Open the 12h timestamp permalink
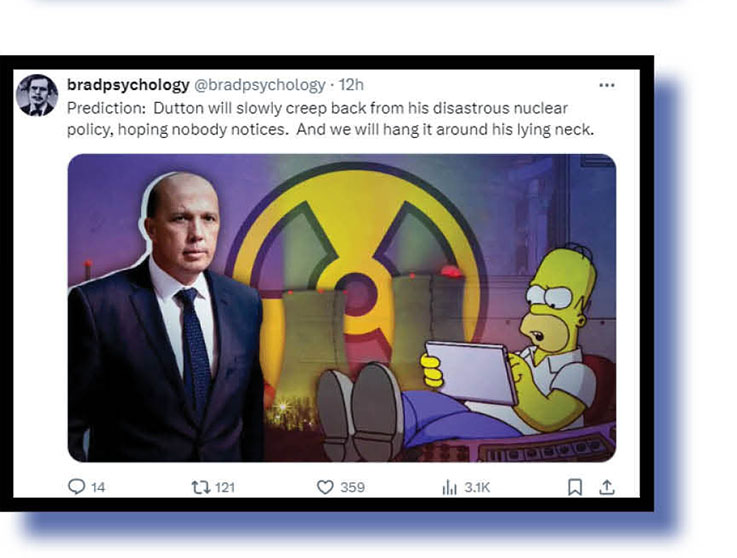The width and height of the screenshot is (737, 558). tap(351, 85)
